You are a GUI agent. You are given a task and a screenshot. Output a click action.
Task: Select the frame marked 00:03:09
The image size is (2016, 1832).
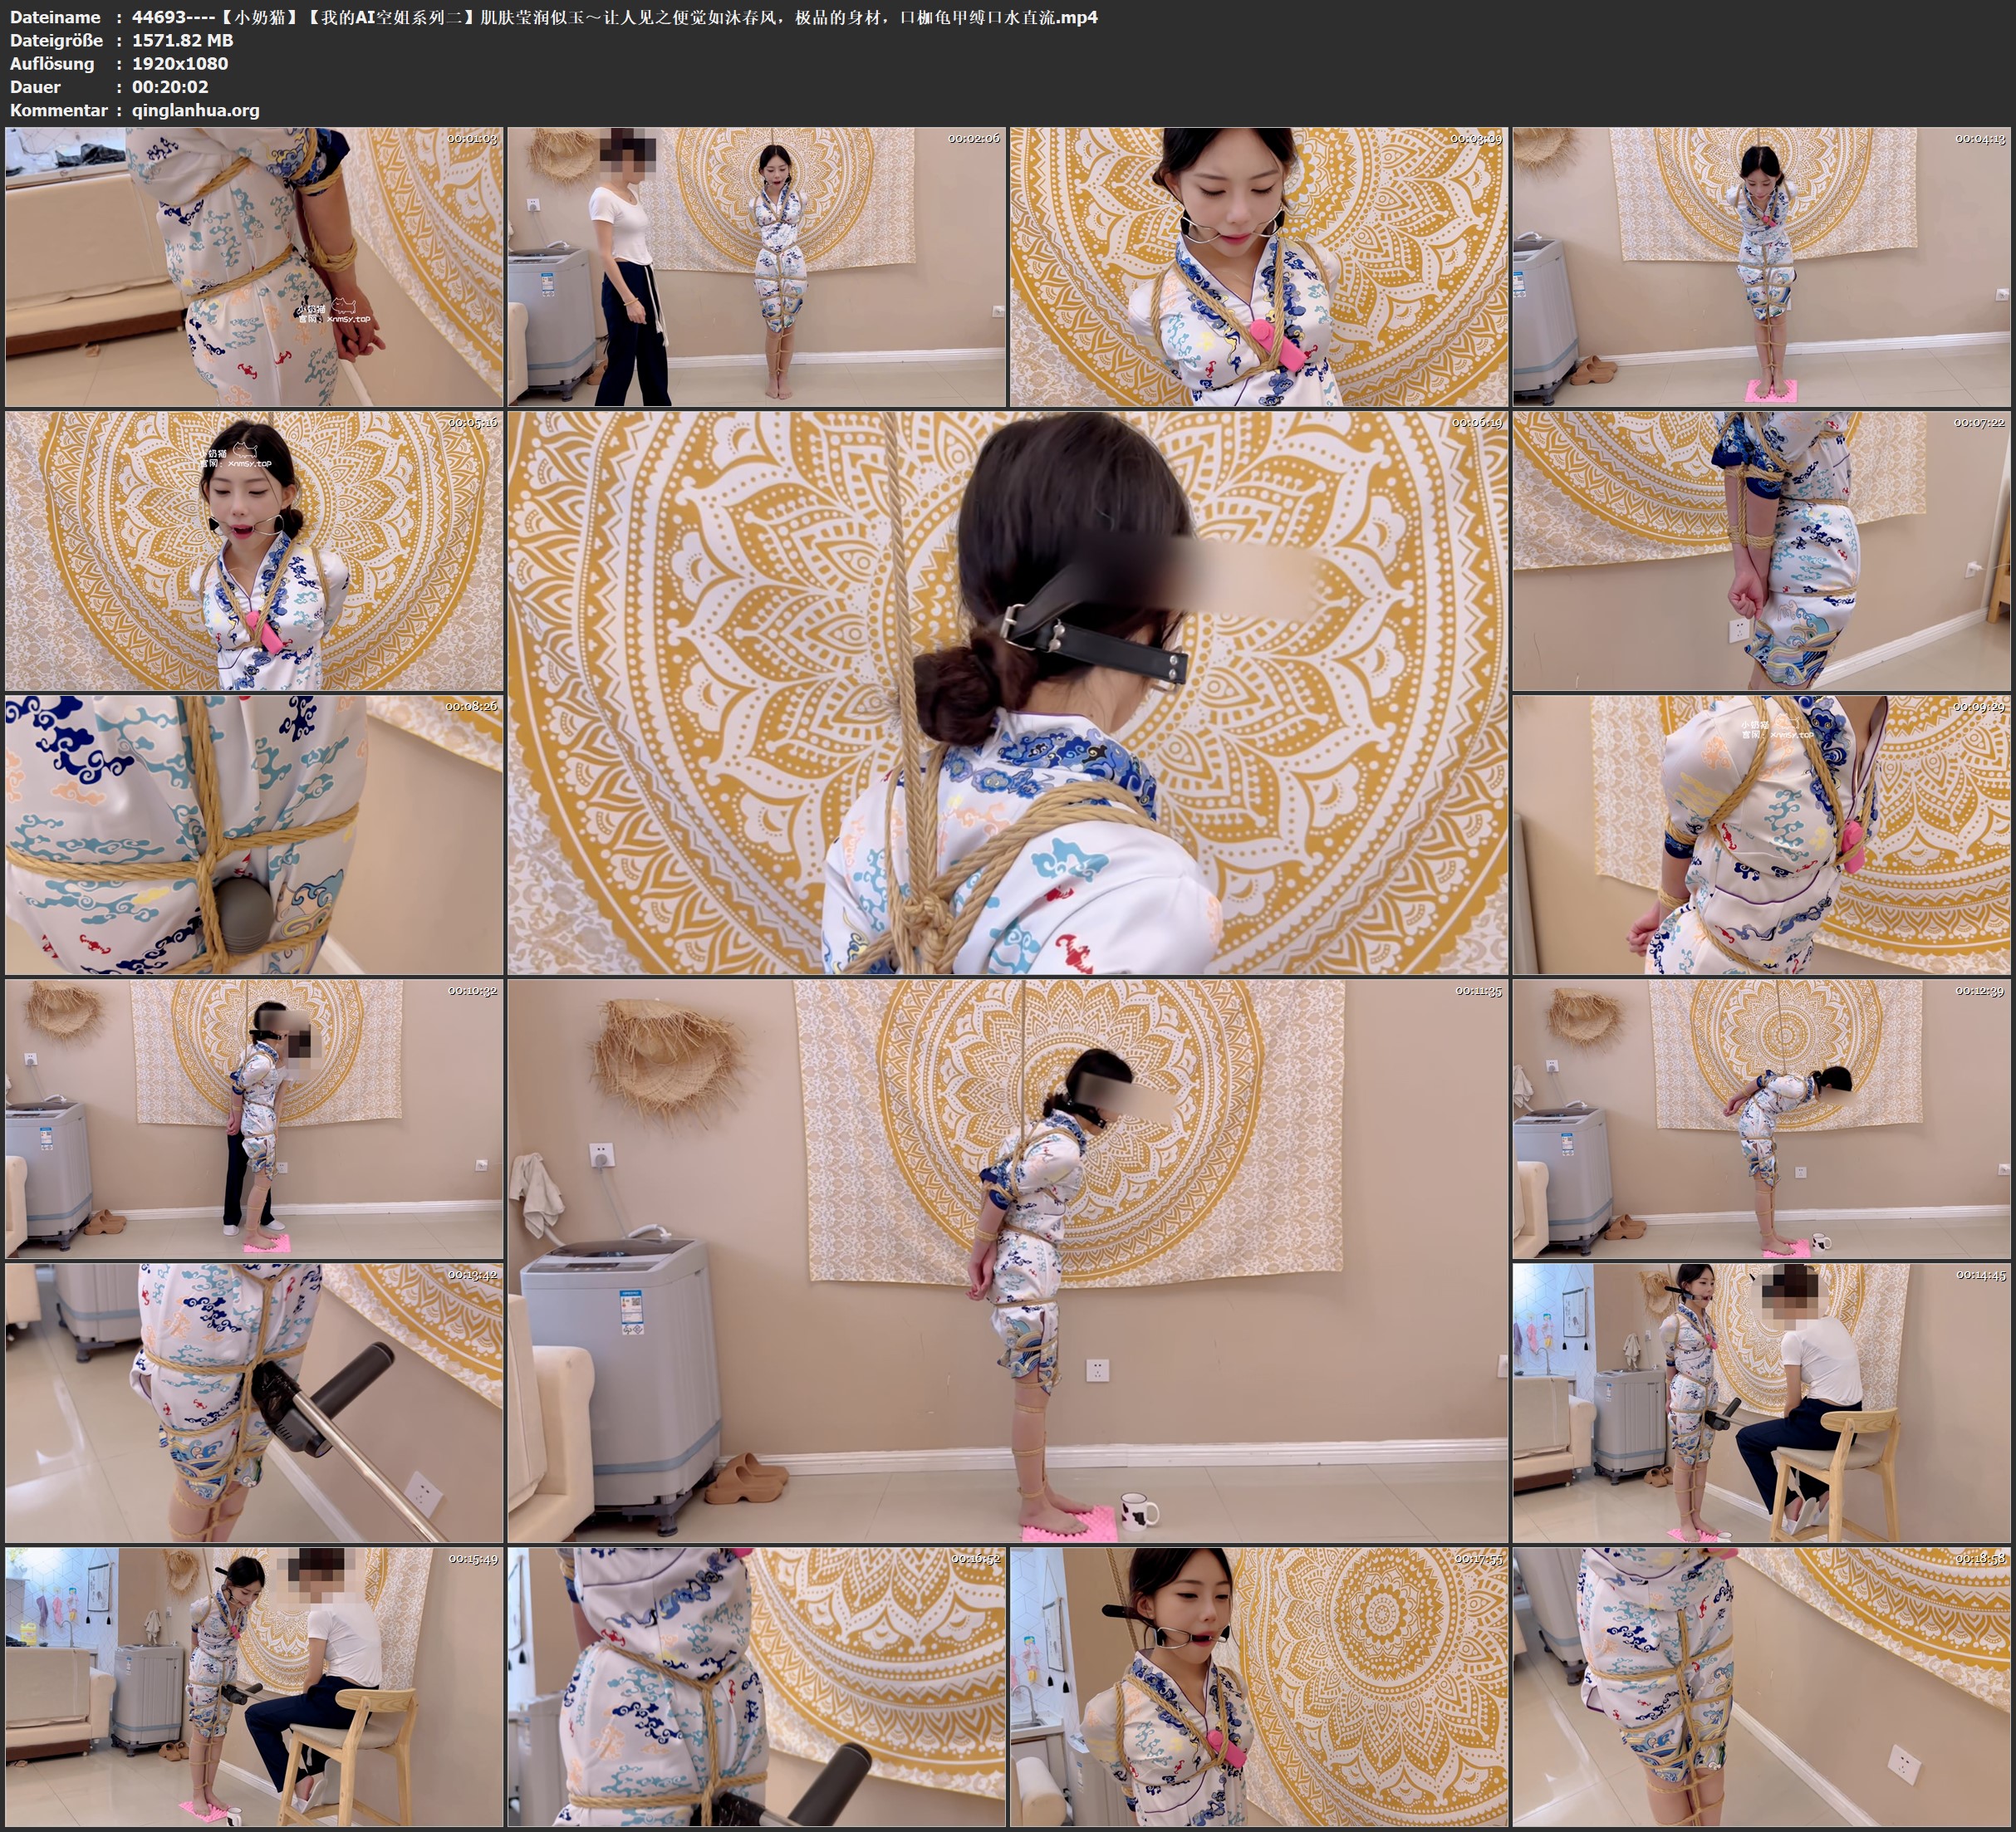pyautogui.click(x=1258, y=266)
